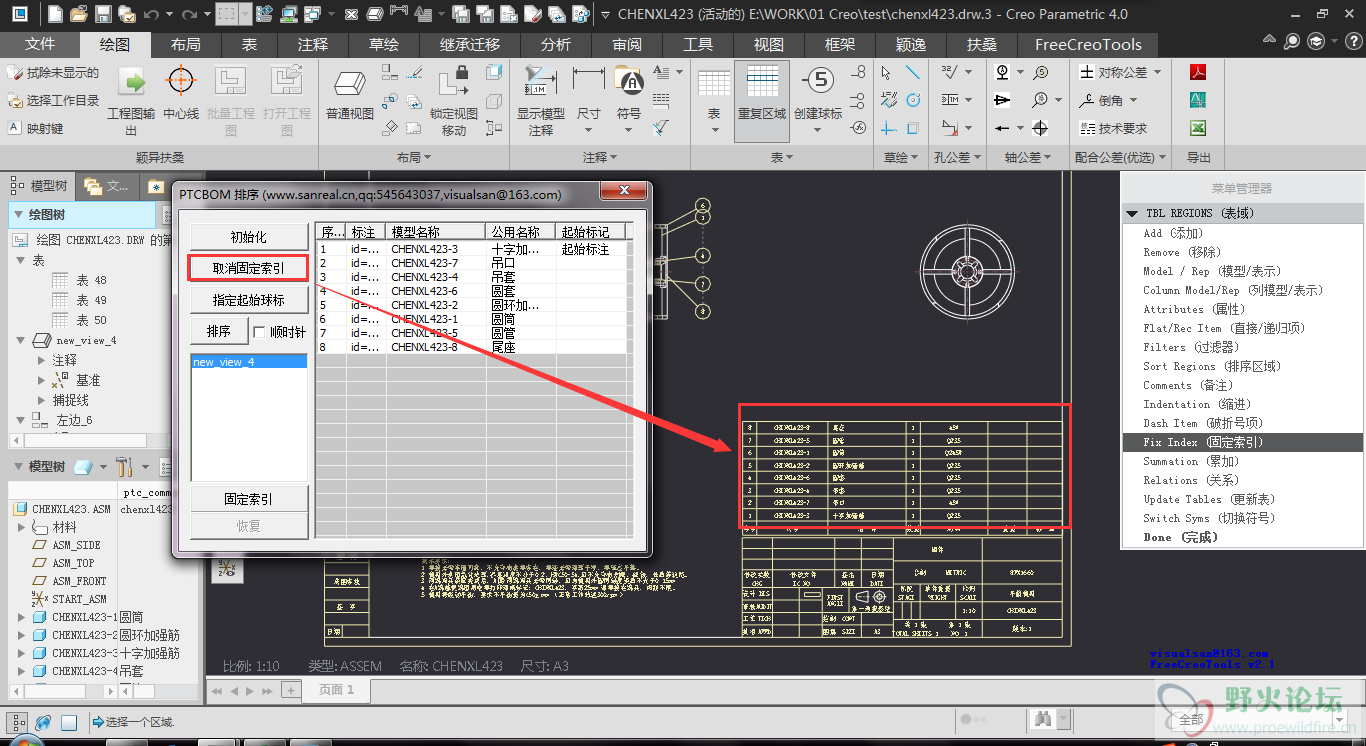Image resolution: width=1366 pixels, height=746 pixels.
Task: Select the CHENXL423-7 row in BOM table
Action: pos(424,263)
